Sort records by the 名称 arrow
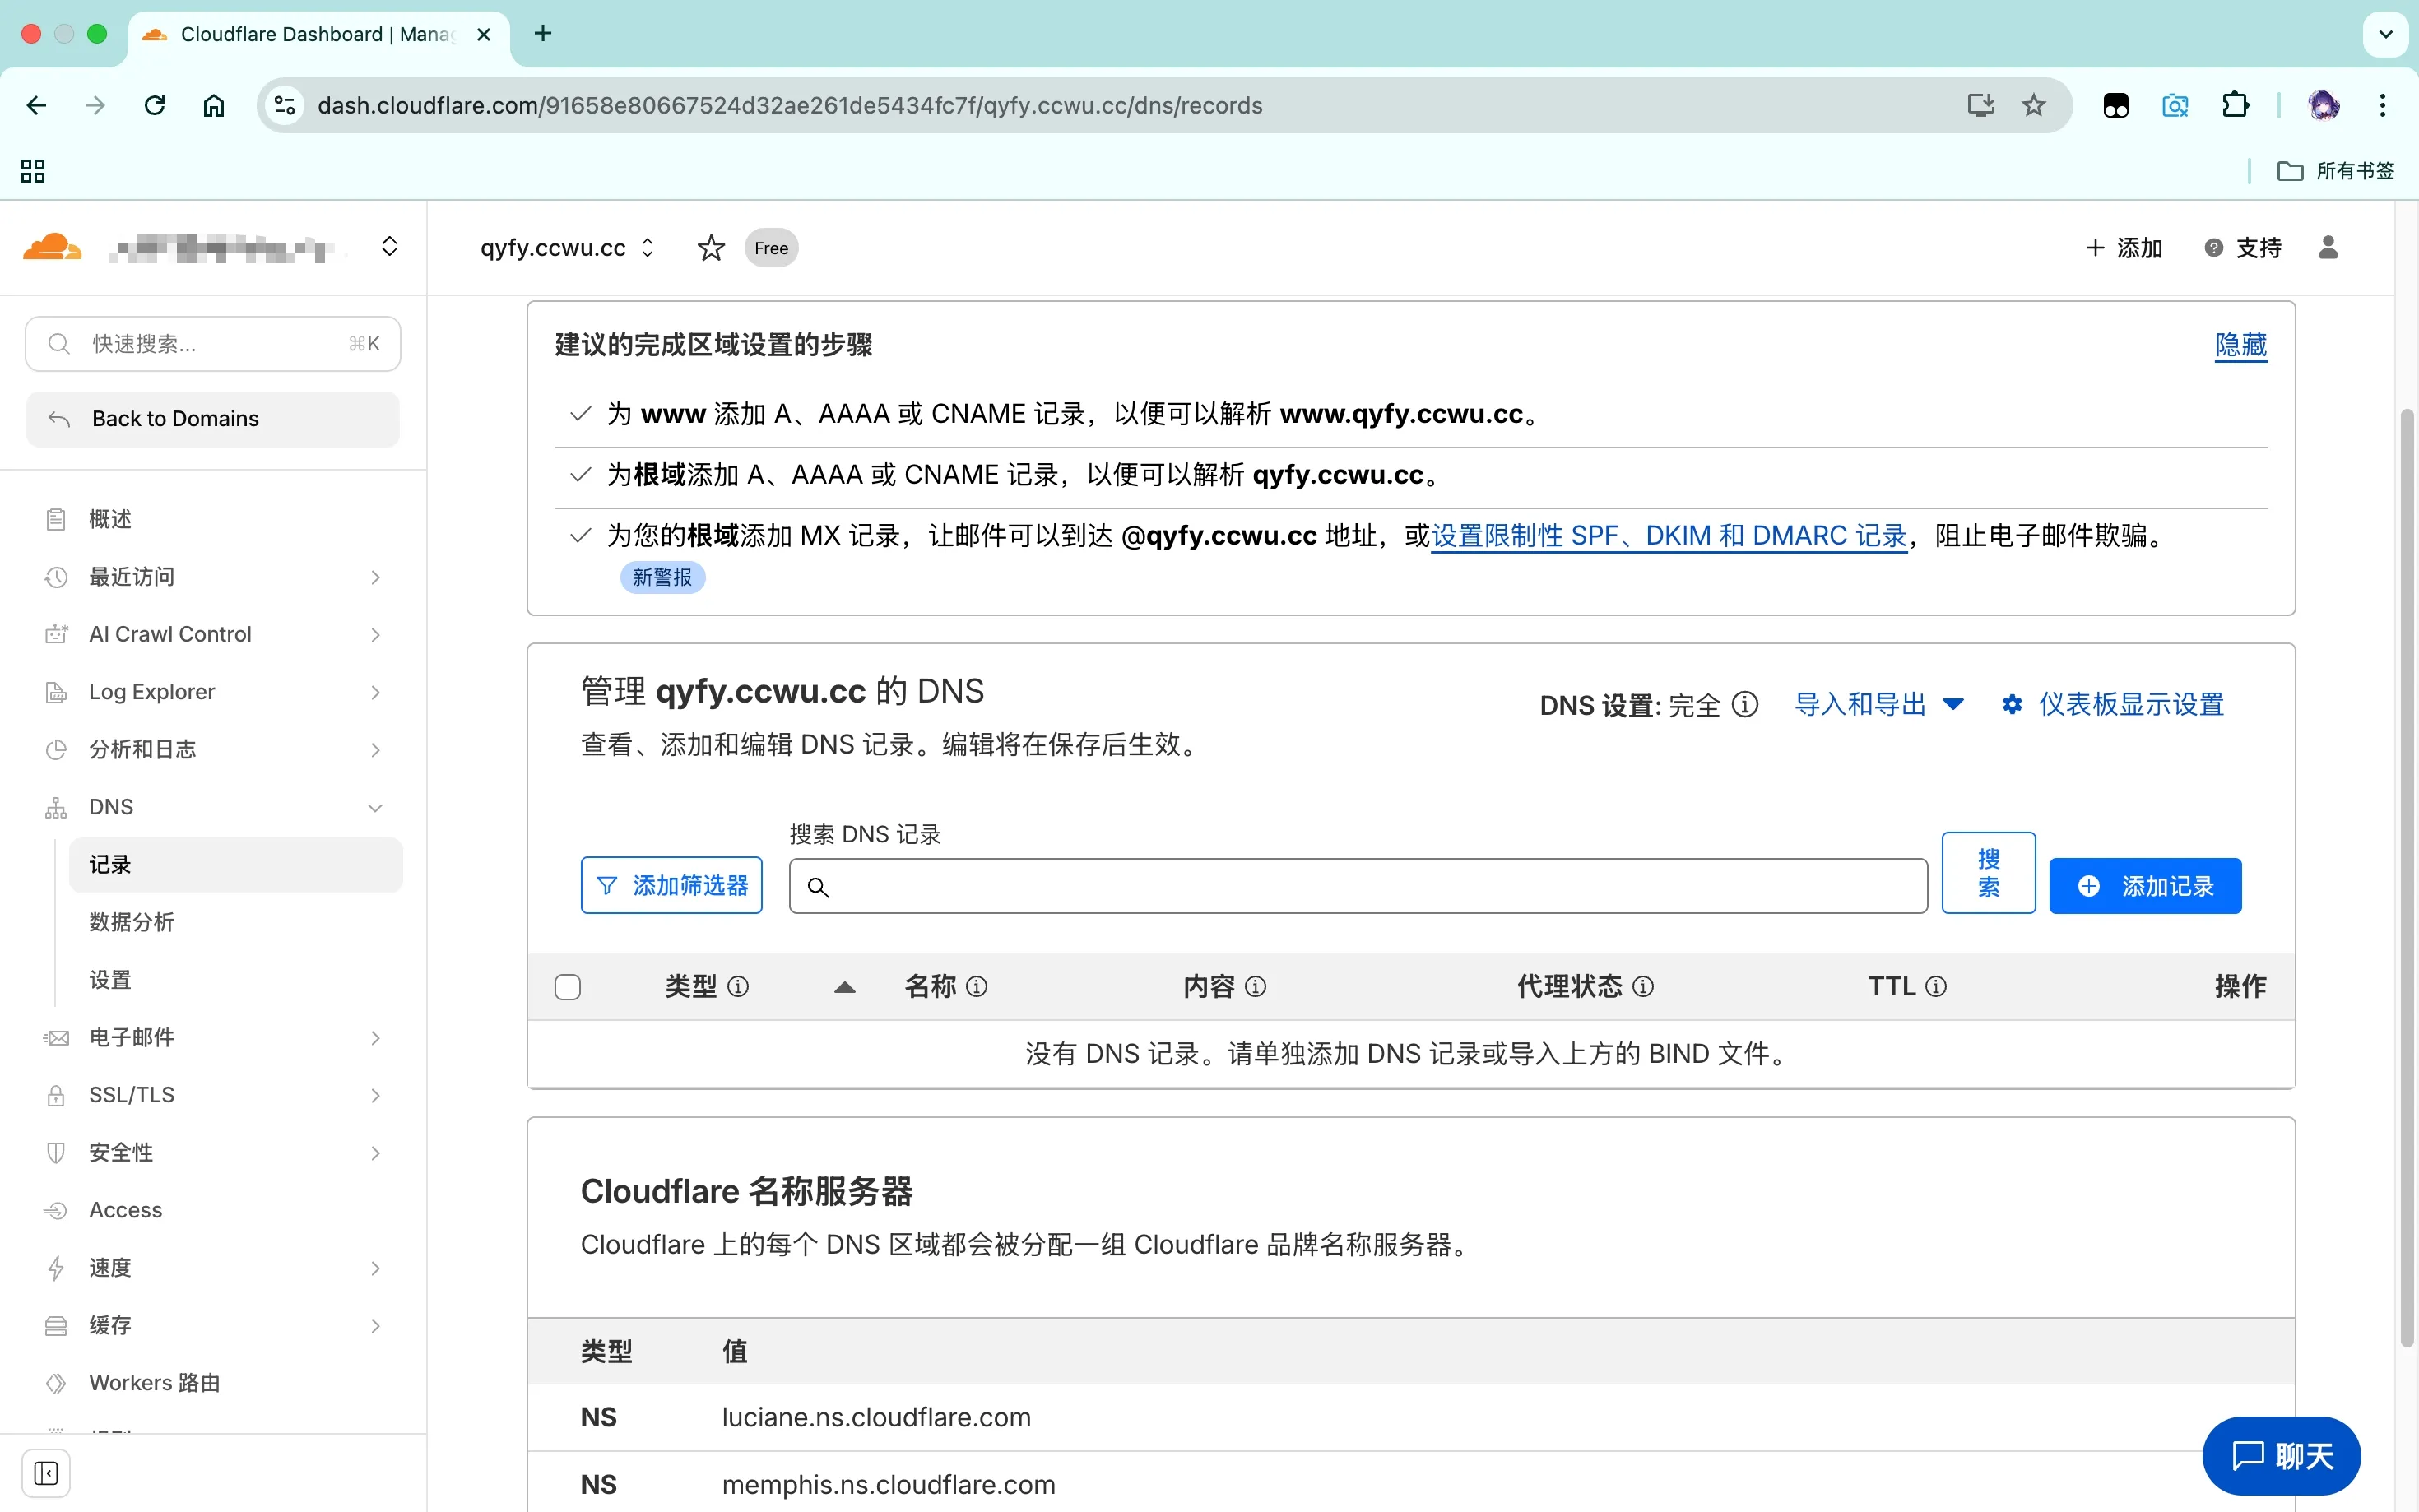Image resolution: width=2419 pixels, height=1512 pixels. pyautogui.click(x=845, y=987)
